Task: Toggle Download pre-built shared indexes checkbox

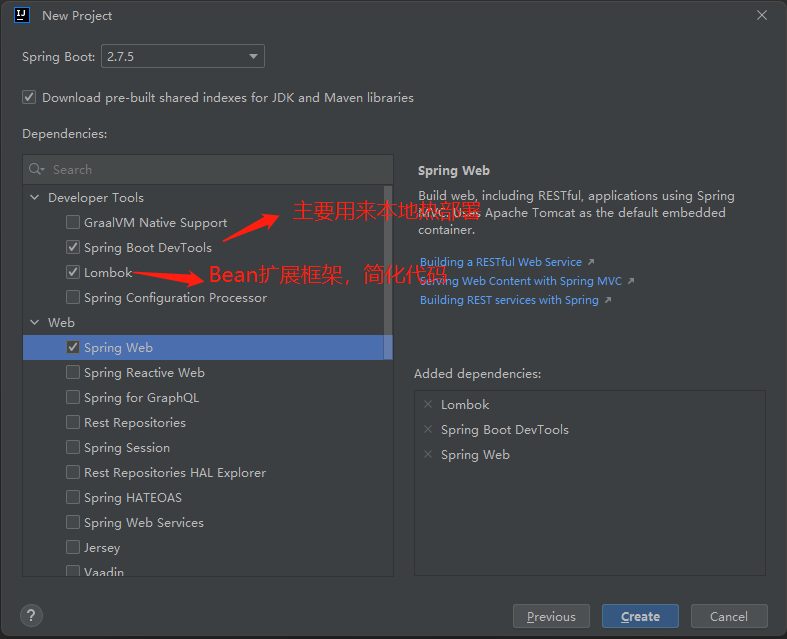Action: [29, 97]
